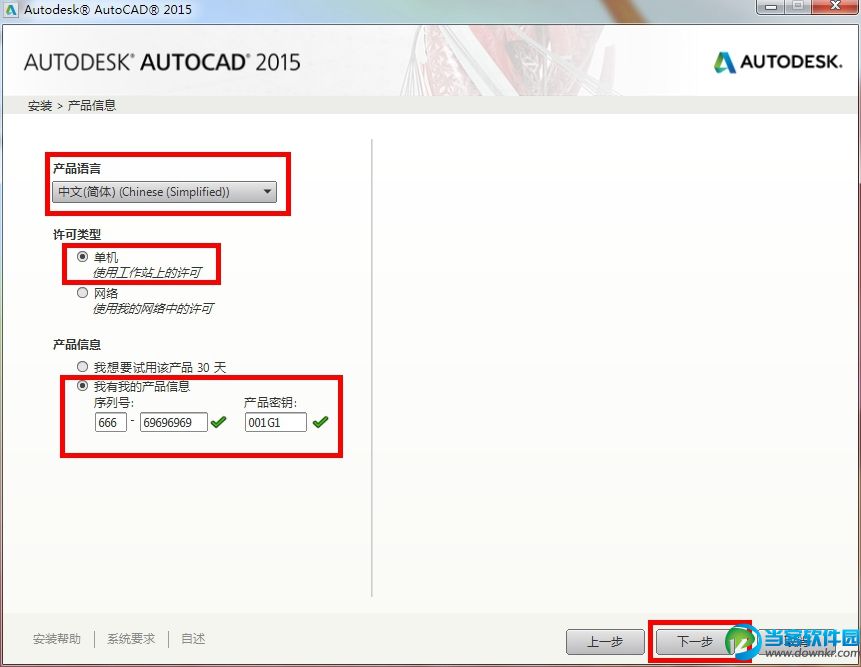The height and width of the screenshot is (667, 861).
Task: Open the 安装帮助 installation help link
Action: pyautogui.click(x=57, y=638)
